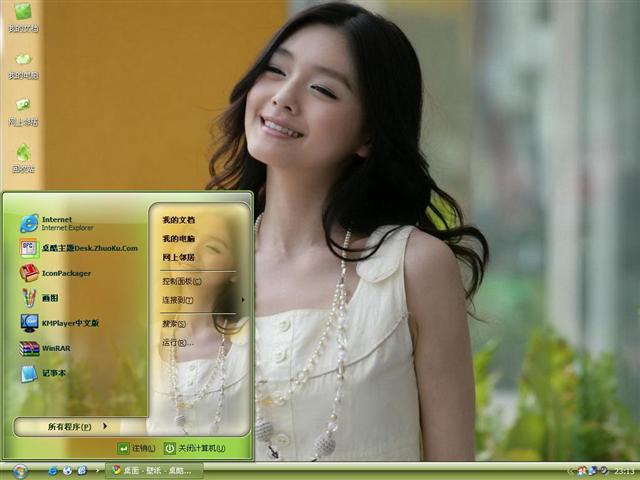The image size is (640, 480).
Task: Open 控制面板(C) control panel
Action: pyautogui.click(x=182, y=281)
